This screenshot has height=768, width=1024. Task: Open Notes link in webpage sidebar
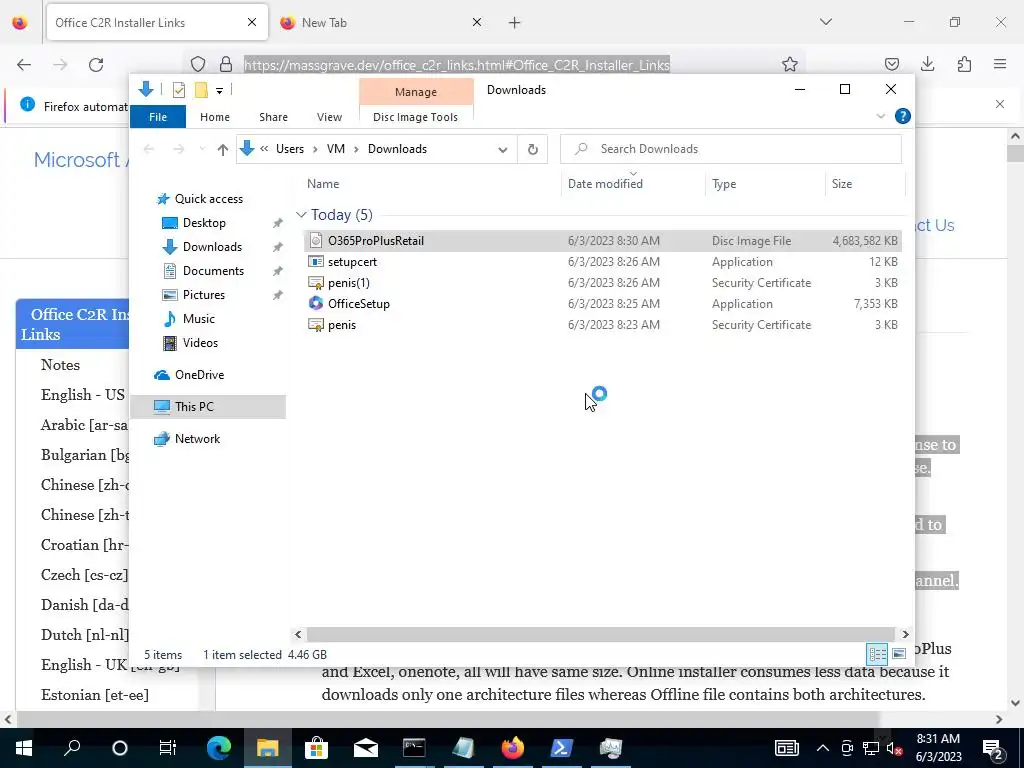(60, 365)
